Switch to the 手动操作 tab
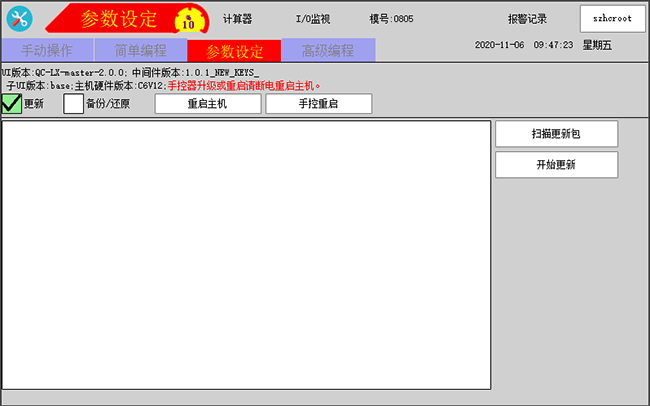 (x=47, y=51)
